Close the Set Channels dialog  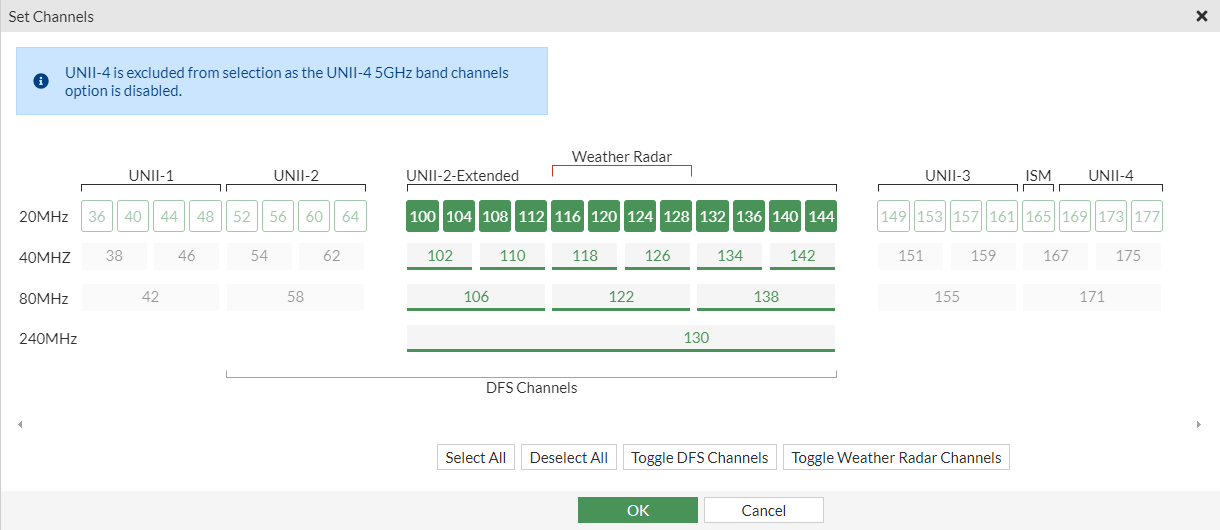click(x=1201, y=16)
